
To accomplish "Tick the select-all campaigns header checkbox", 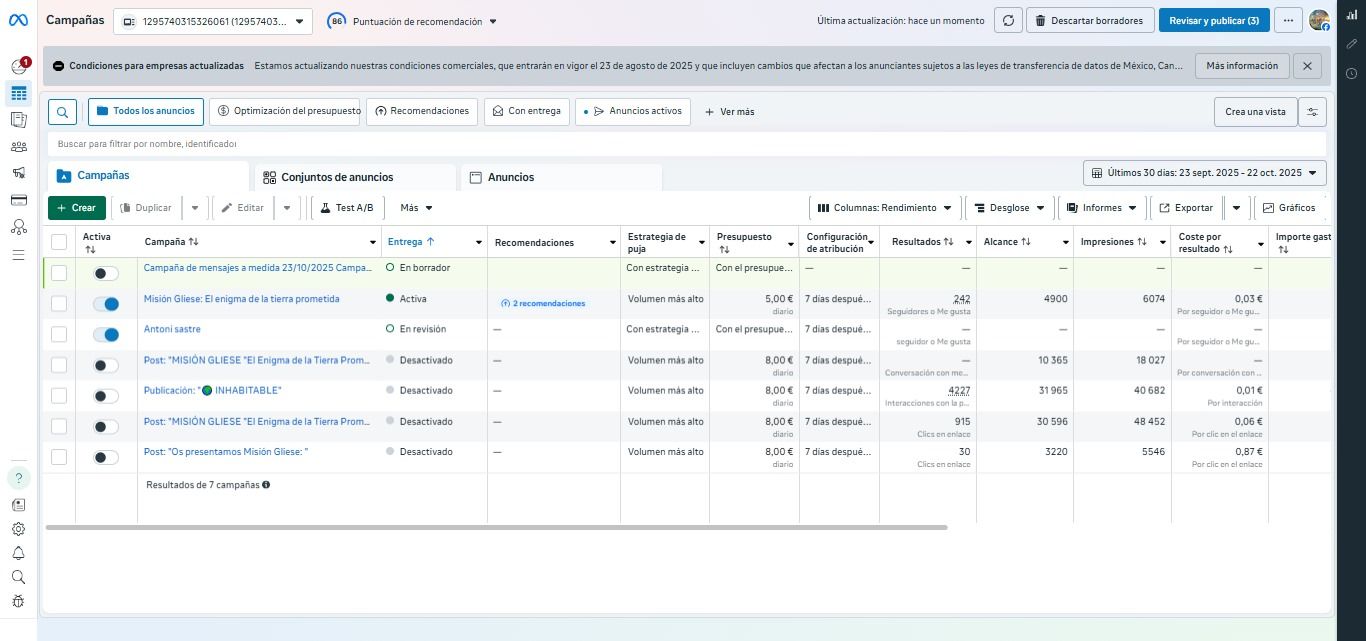I will [59, 242].
